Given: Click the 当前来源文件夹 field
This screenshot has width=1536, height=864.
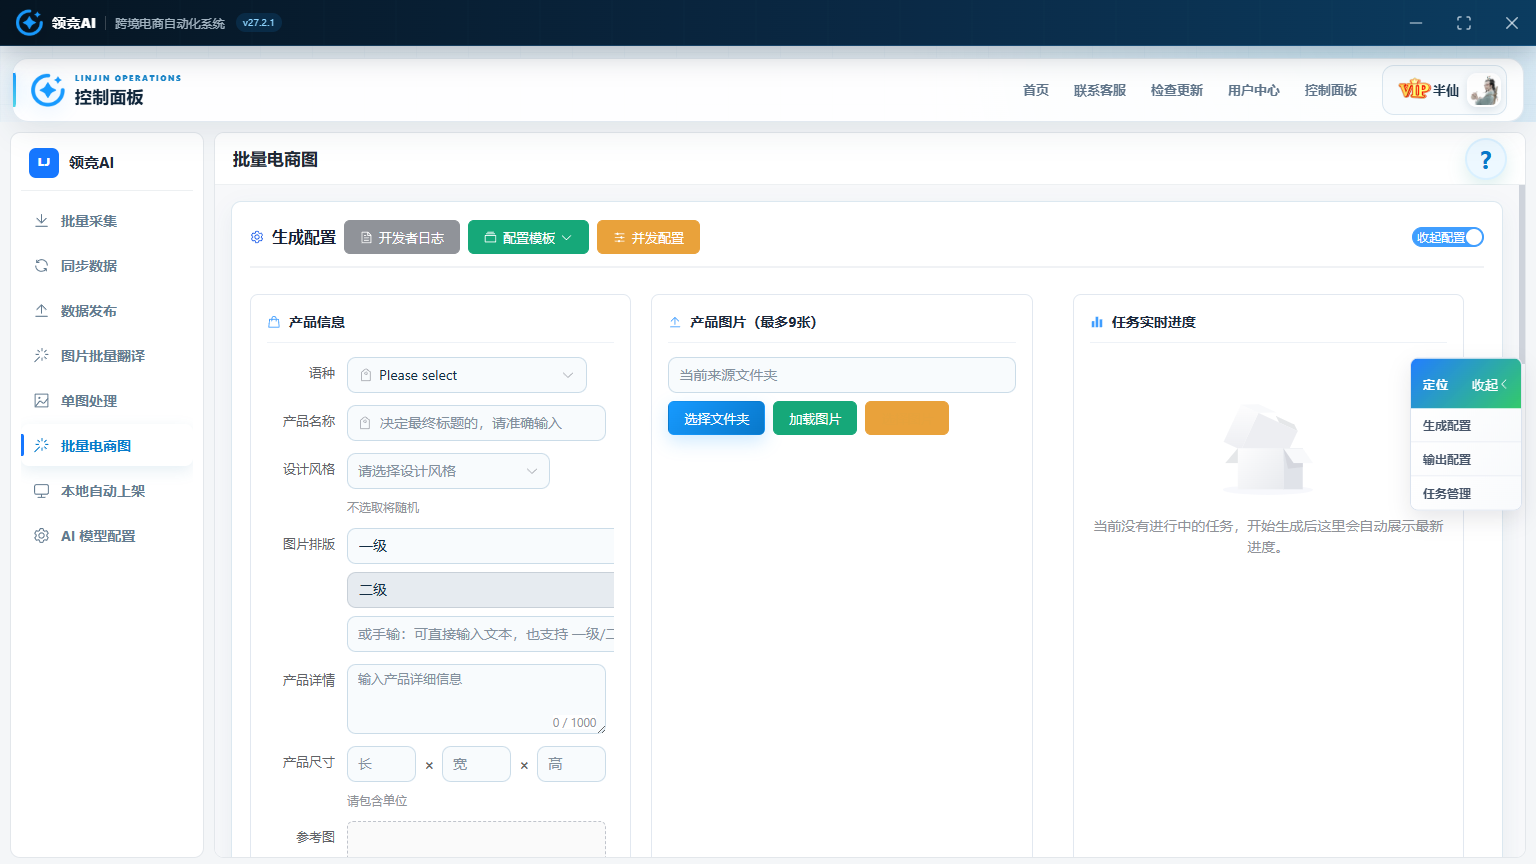Looking at the screenshot, I should point(842,375).
